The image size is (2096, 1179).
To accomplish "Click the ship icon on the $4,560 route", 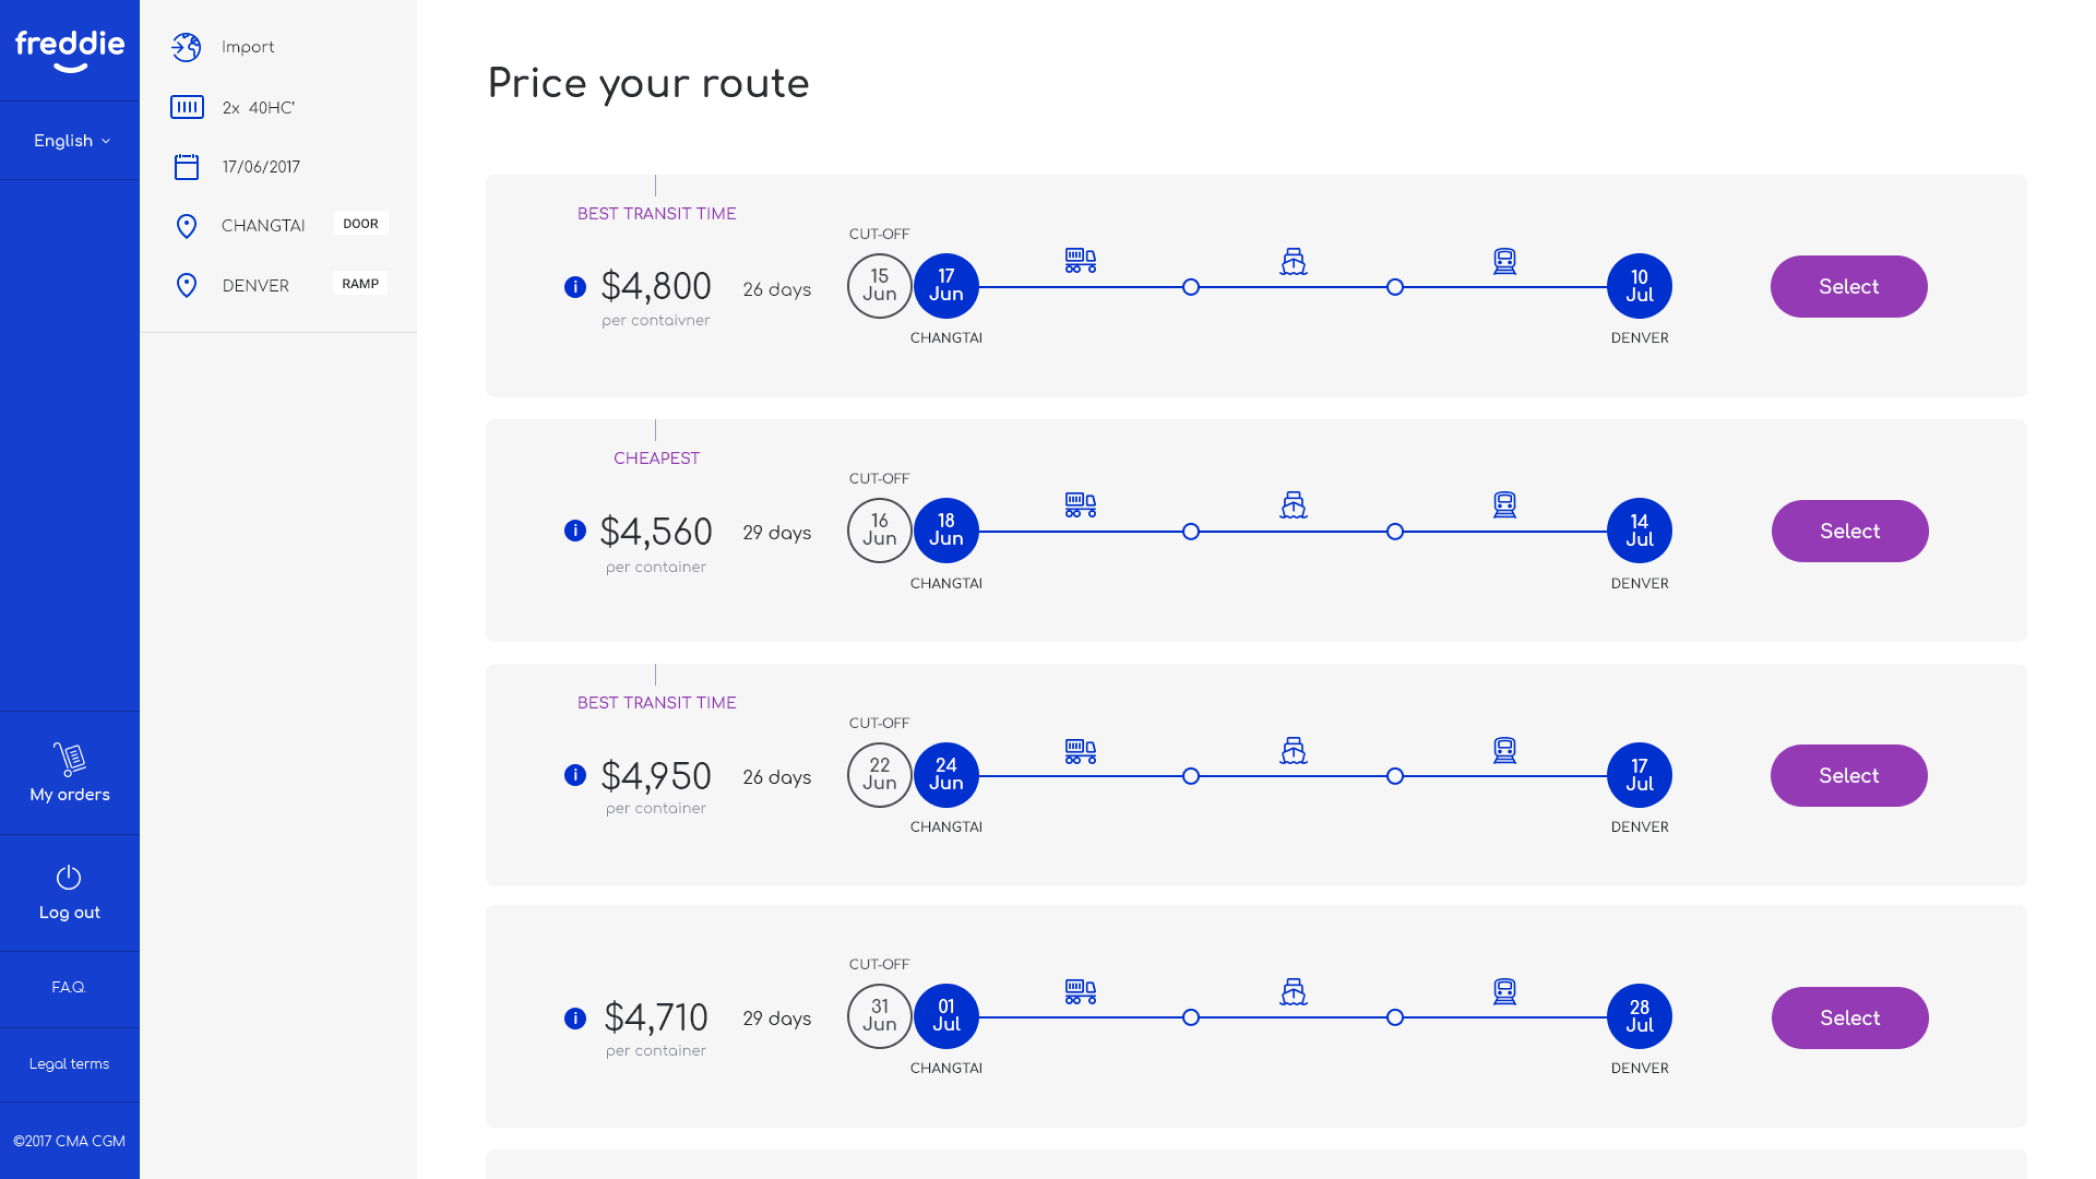I will [x=1293, y=505].
